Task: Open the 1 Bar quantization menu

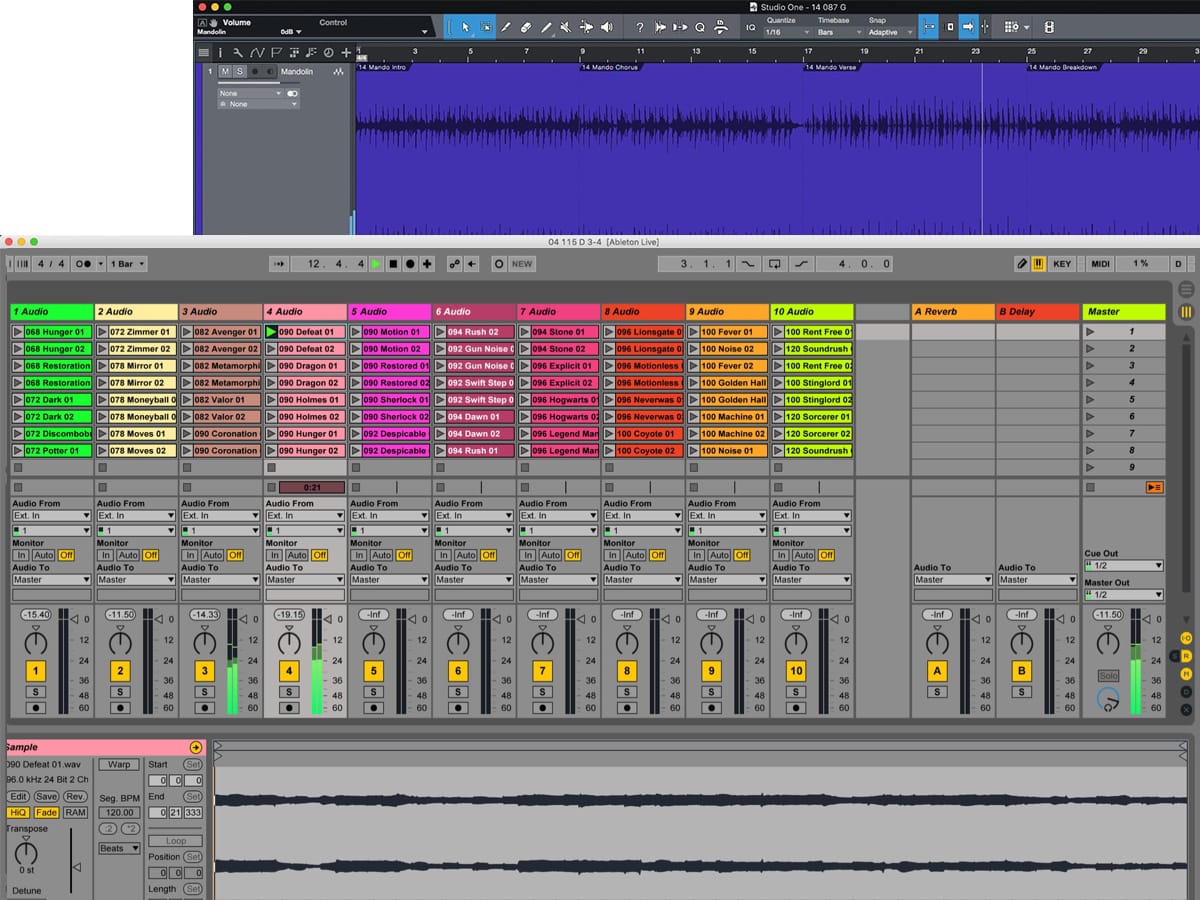Action: click(x=128, y=264)
